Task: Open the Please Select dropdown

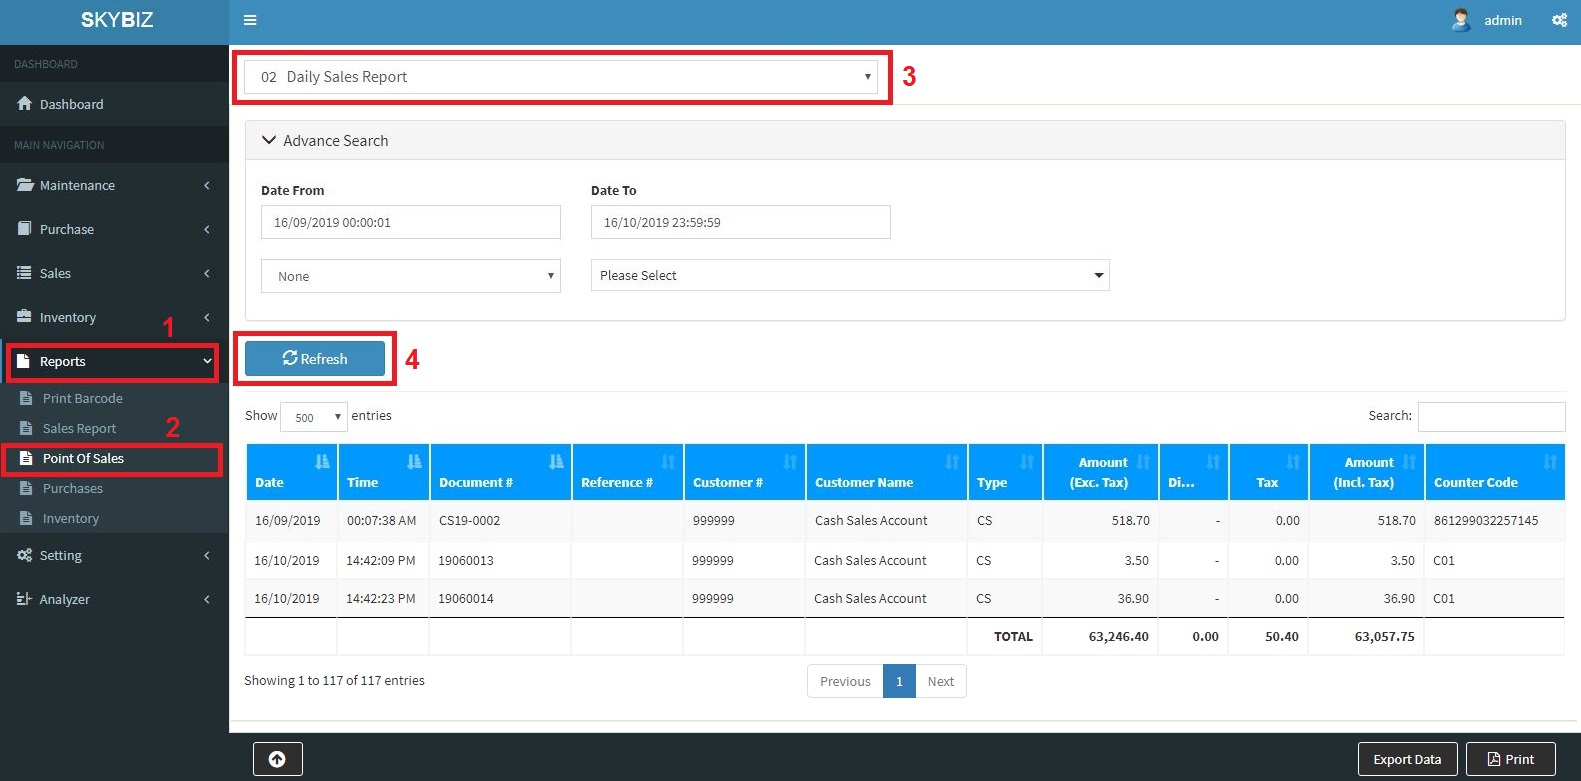Action: coord(849,275)
